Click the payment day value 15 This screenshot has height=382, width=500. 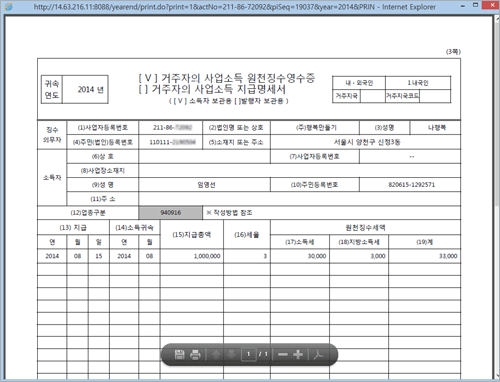99,256
